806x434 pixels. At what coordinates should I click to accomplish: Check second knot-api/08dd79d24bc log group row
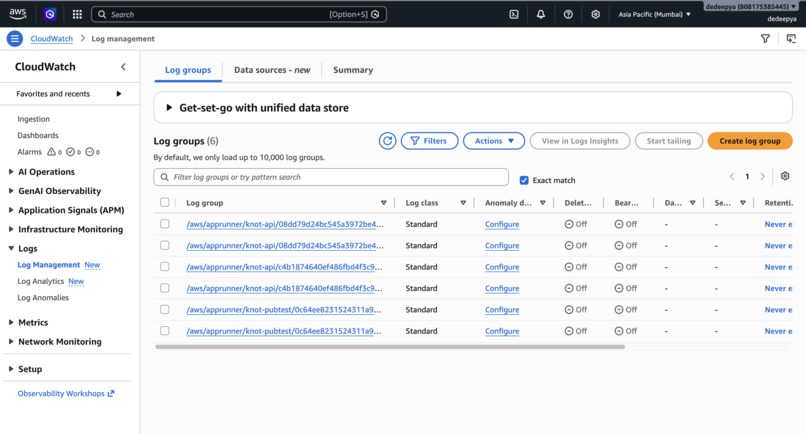(164, 245)
